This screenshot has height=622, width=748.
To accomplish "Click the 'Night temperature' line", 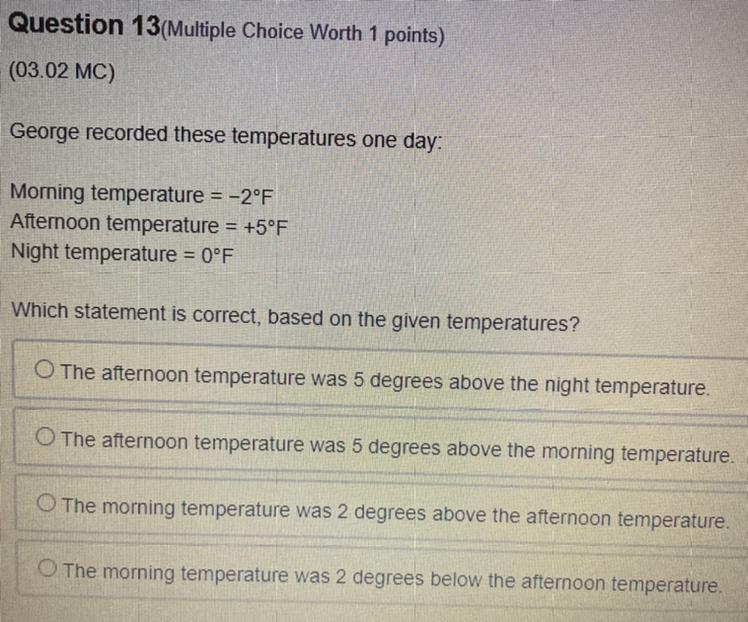I will (x=122, y=253).
